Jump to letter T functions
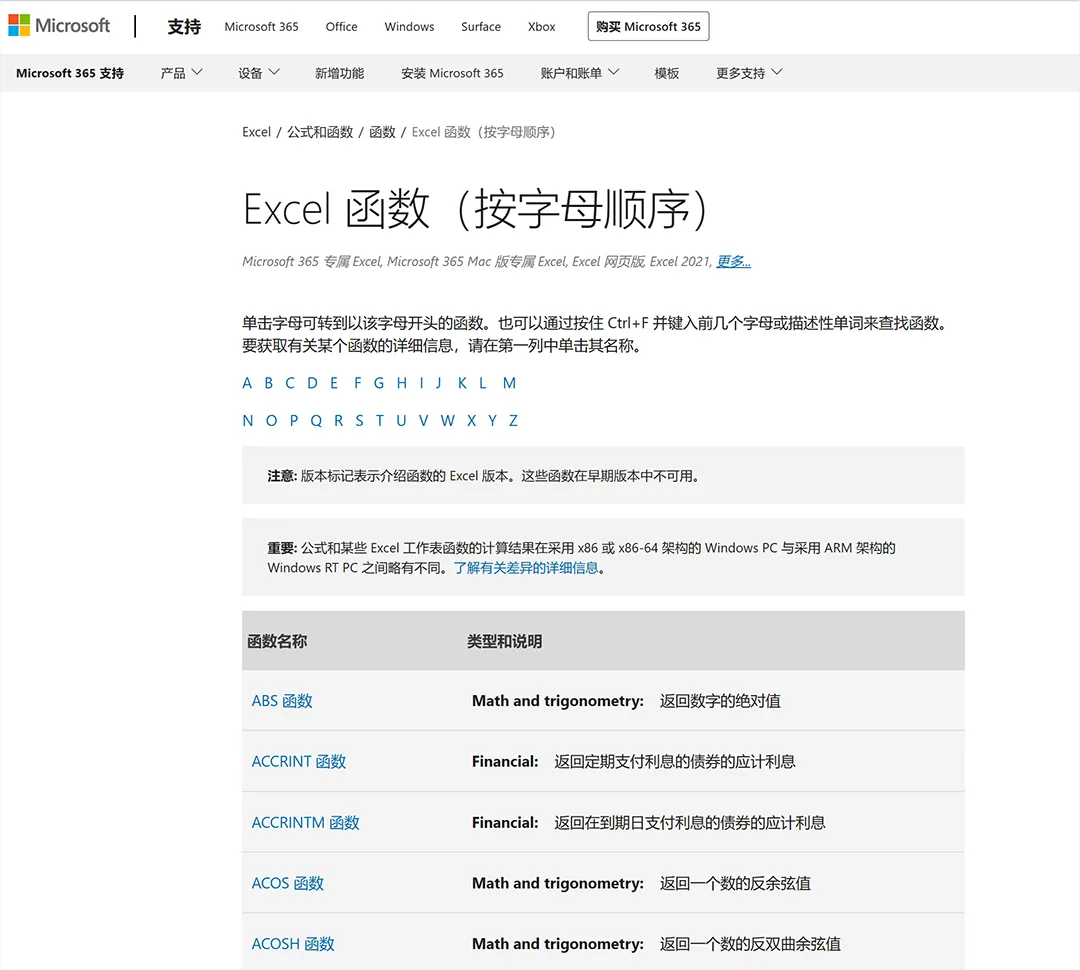This screenshot has width=1080, height=970. pyautogui.click(x=380, y=421)
